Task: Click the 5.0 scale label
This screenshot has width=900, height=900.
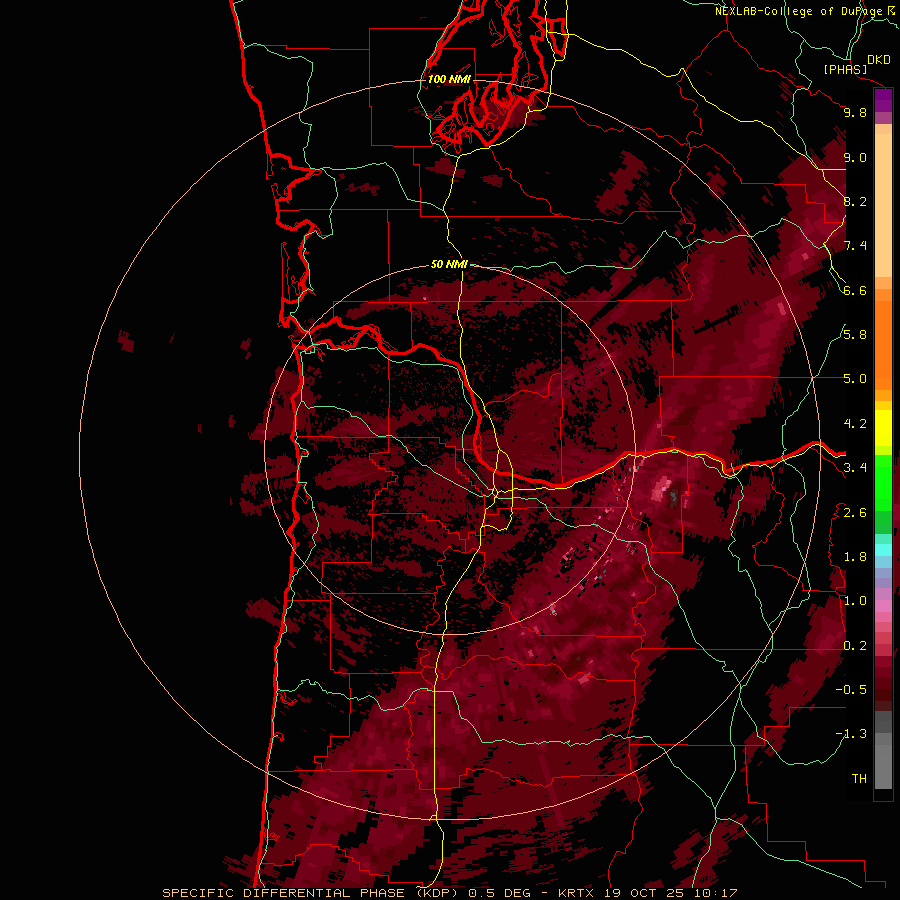Action: tap(855, 379)
